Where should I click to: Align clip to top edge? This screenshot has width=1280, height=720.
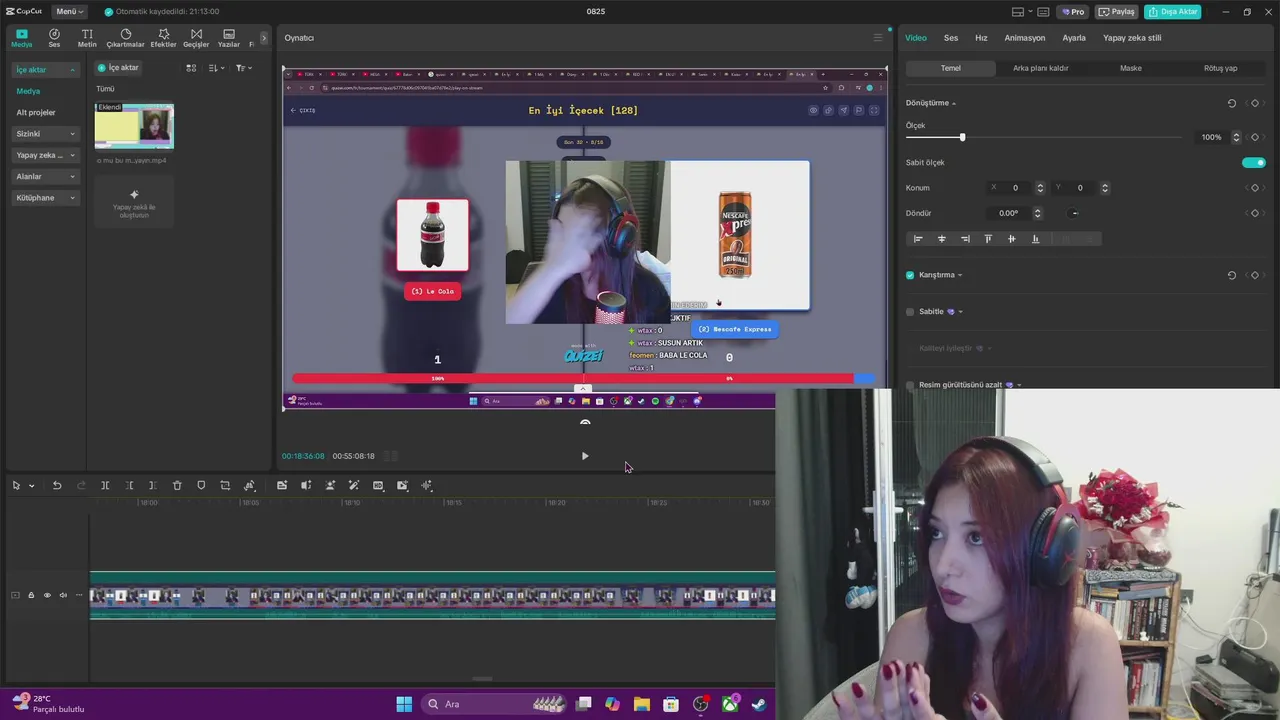(x=988, y=239)
